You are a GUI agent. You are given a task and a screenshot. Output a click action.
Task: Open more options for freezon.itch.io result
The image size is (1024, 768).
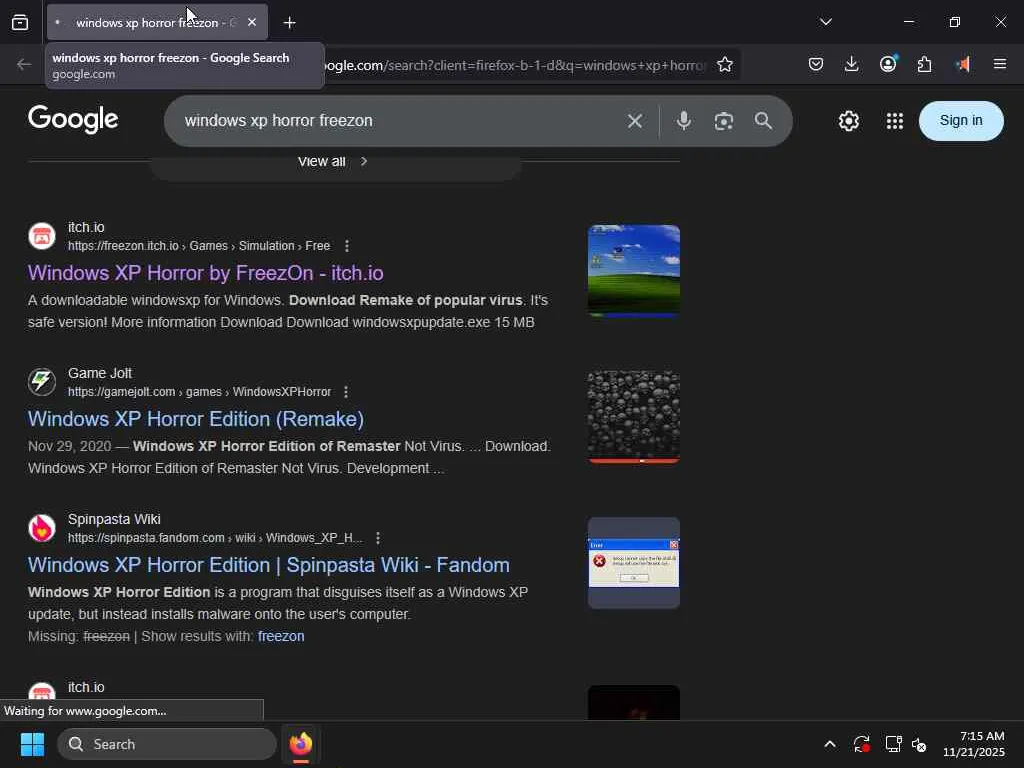click(x=347, y=246)
